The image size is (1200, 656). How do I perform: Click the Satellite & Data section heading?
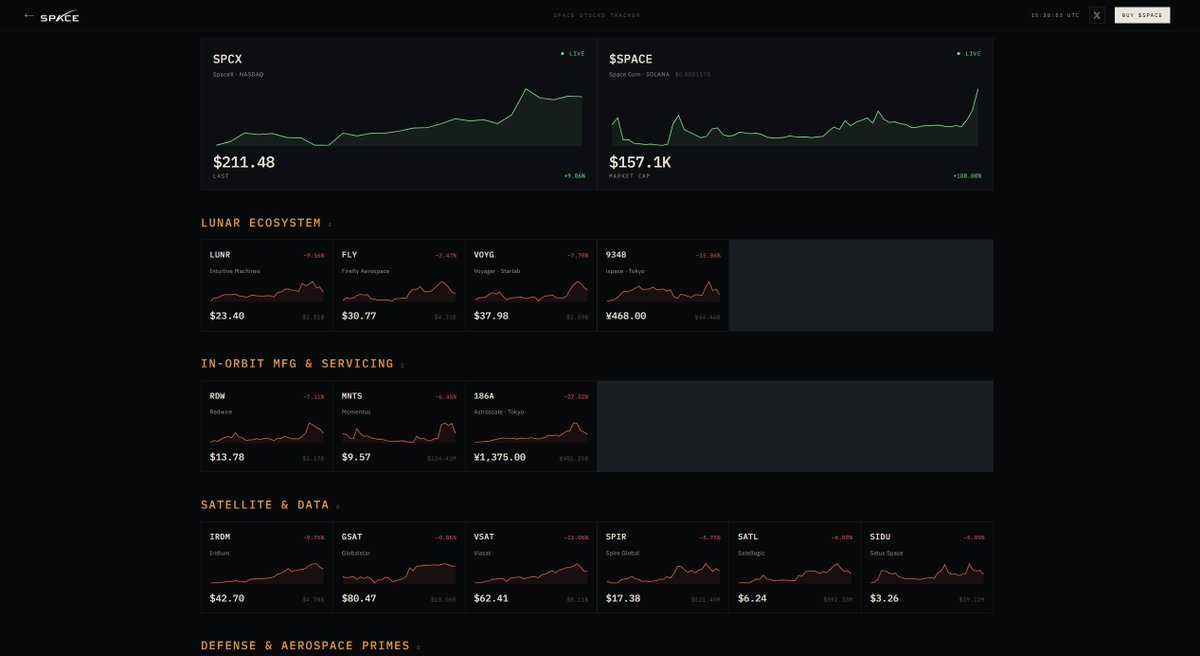click(265, 505)
